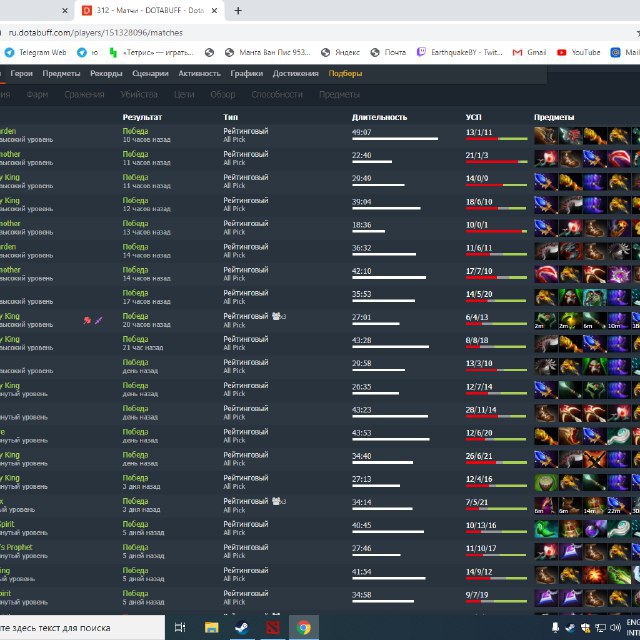Switch to the Обзор tab
The image size is (640, 640).
[222, 95]
